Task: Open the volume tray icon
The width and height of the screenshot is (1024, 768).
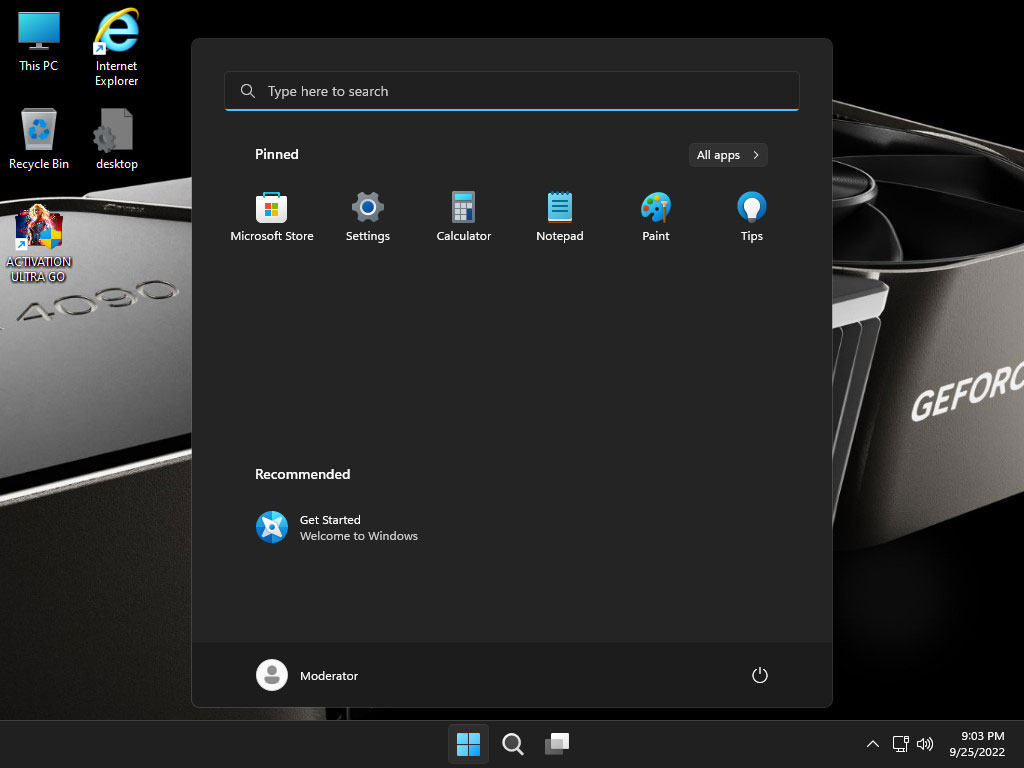Action: coord(925,744)
